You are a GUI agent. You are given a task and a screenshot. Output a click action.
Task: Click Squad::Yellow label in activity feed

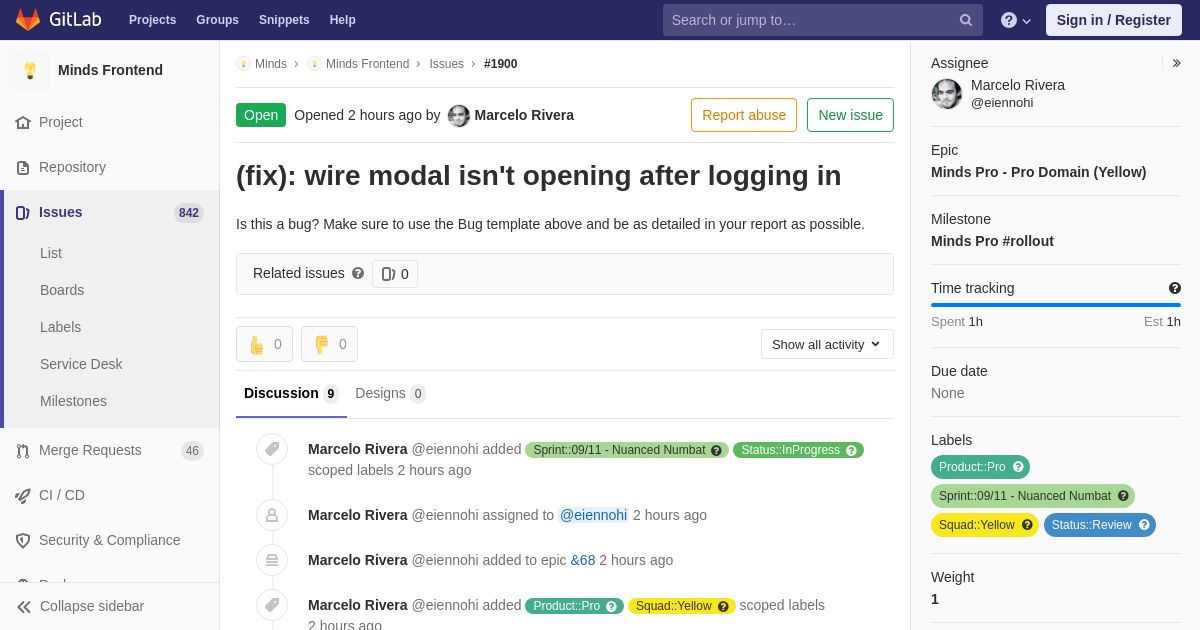coord(682,606)
